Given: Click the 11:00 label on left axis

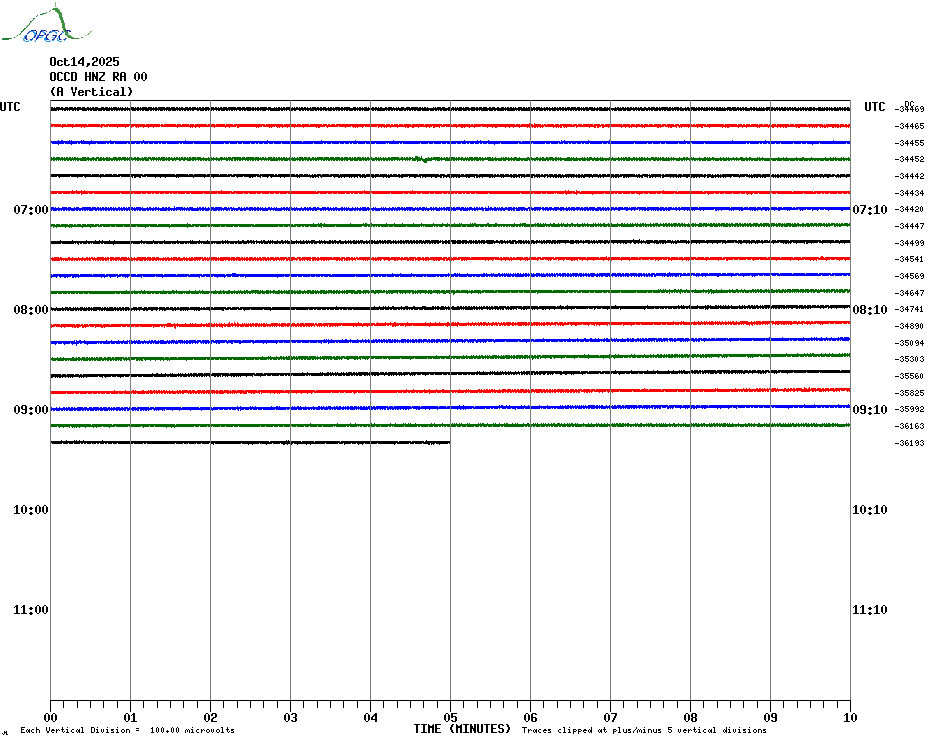Looking at the screenshot, I should (31, 610).
